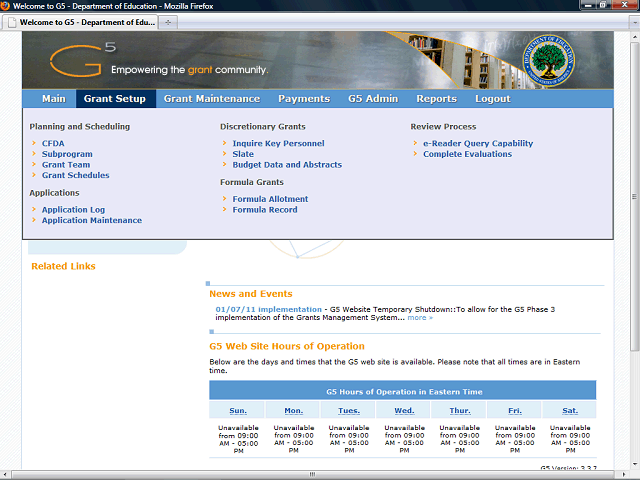Open the Subprogram link
The image size is (640, 480).
point(67,154)
